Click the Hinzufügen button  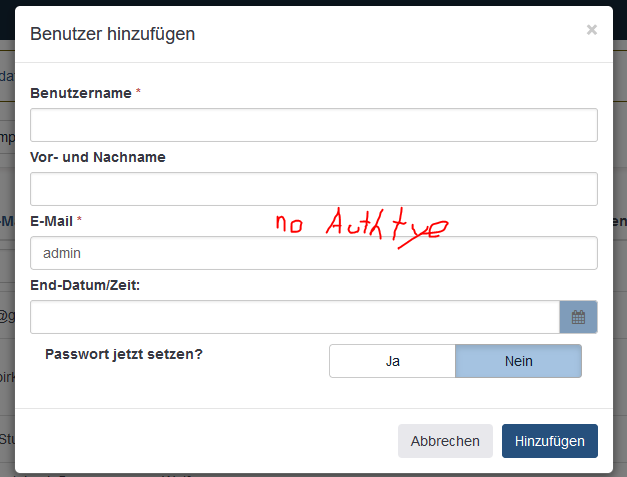click(550, 441)
